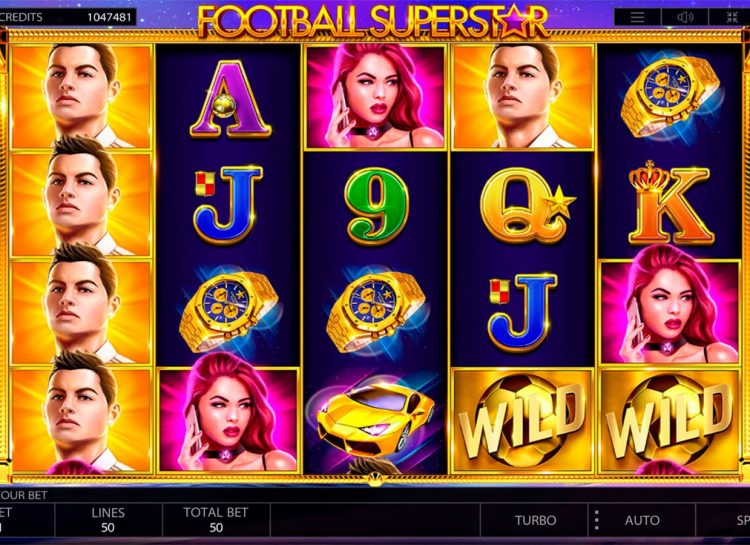This screenshot has height=545, width=750.
Task: Click the purple A symbol
Action: coord(230,99)
